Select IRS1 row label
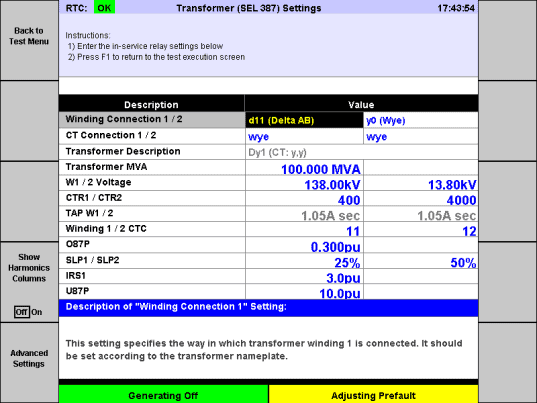Viewport: 537px width, 403px height. click(152, 276)
